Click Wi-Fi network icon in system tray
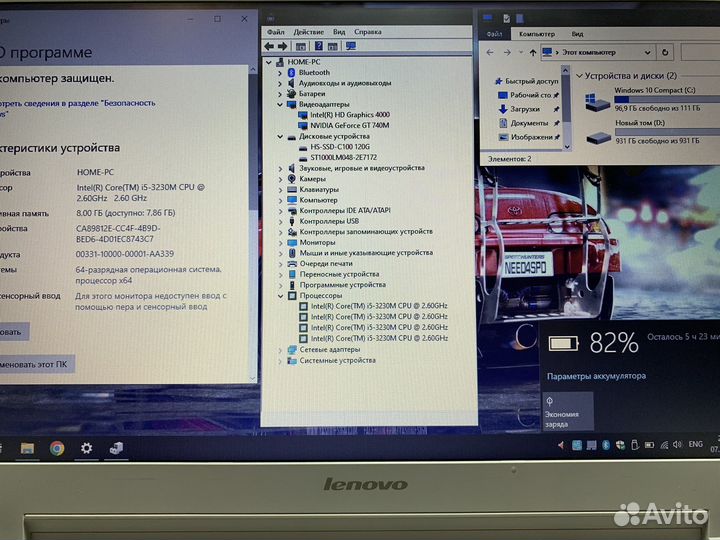720x540 pixels. pyautogui.click(x=664, y=445)
